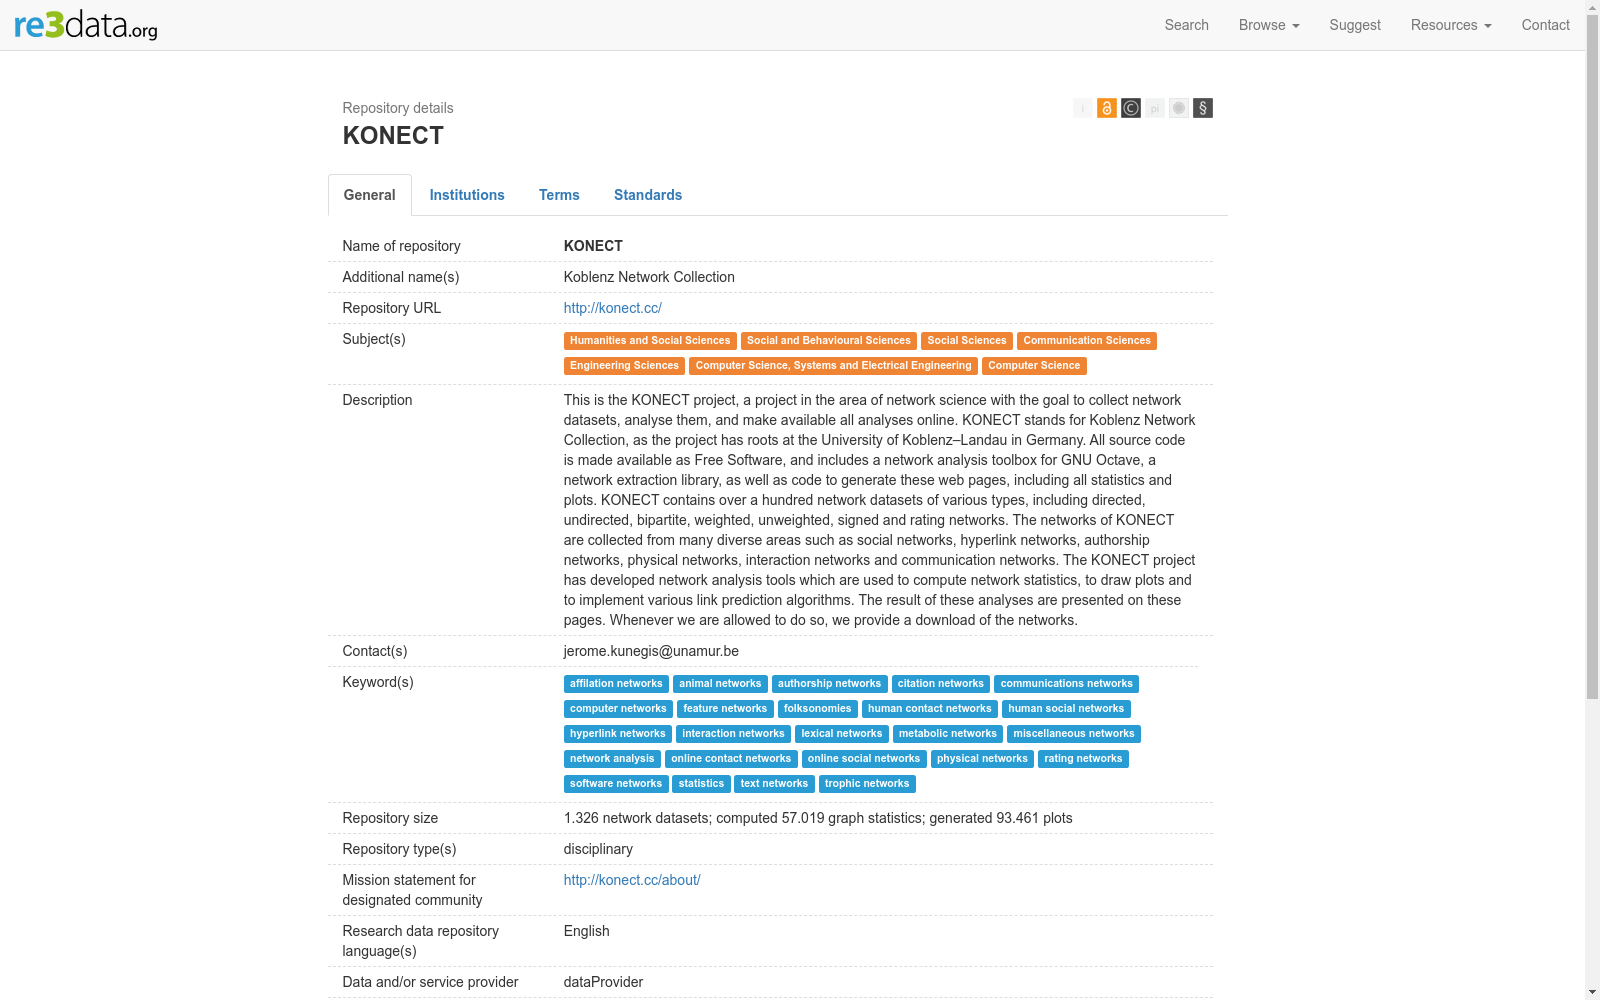Click the grey info 'i' badge icon

[x=1082, y=108]
